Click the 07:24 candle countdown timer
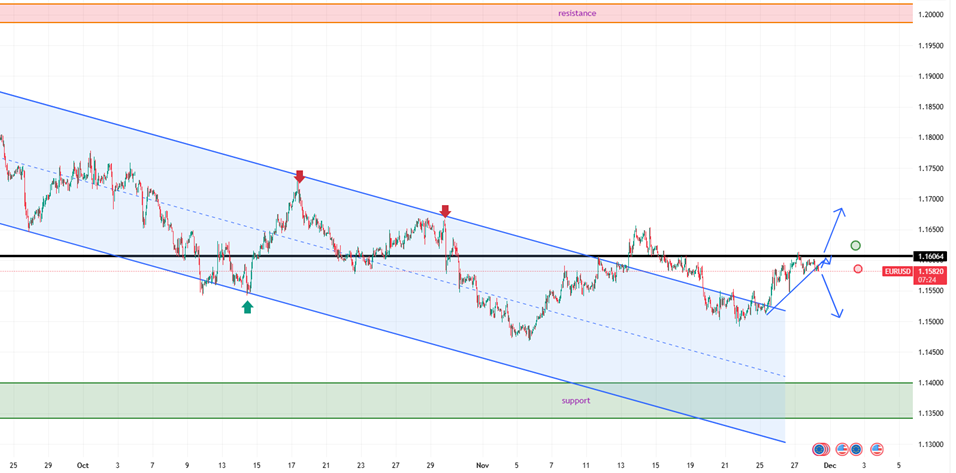The width and height of the screenshot is (956, 473). click(x=932, y=280)
